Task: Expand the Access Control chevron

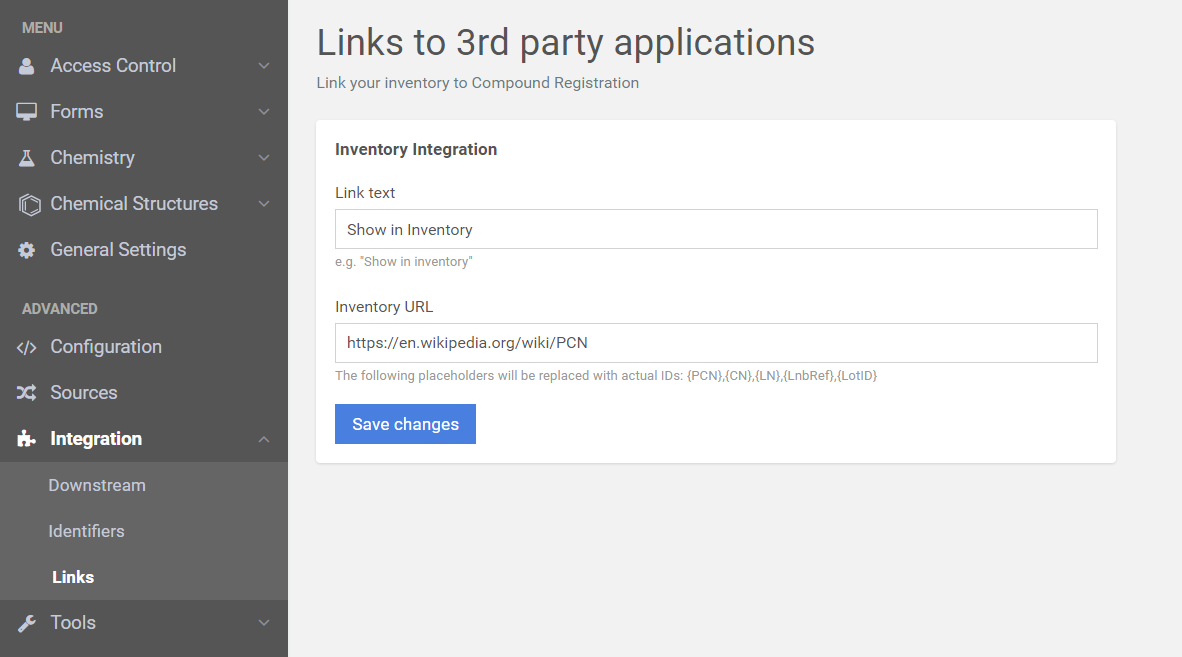Action: pyautogui.click(x=264, y=66)
